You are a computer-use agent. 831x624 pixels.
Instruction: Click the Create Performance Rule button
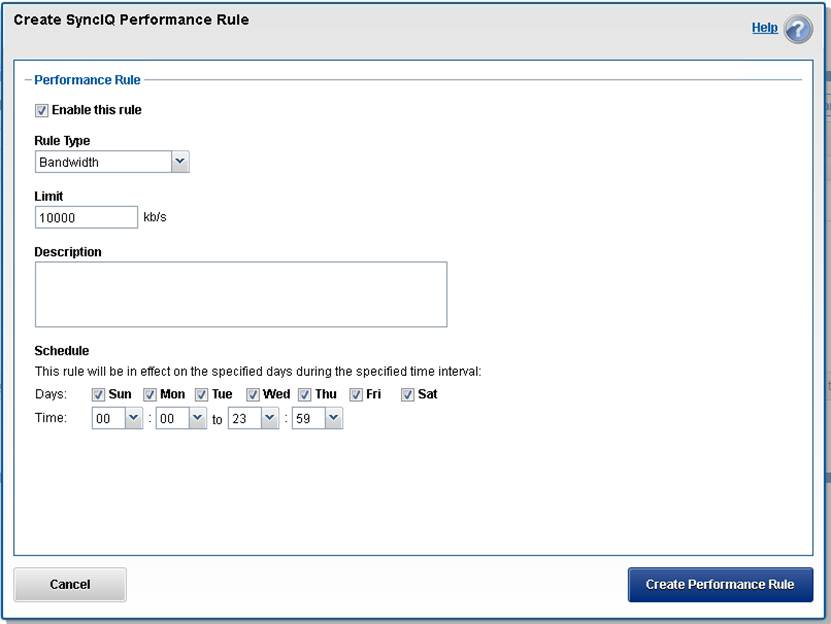(720, 585)
